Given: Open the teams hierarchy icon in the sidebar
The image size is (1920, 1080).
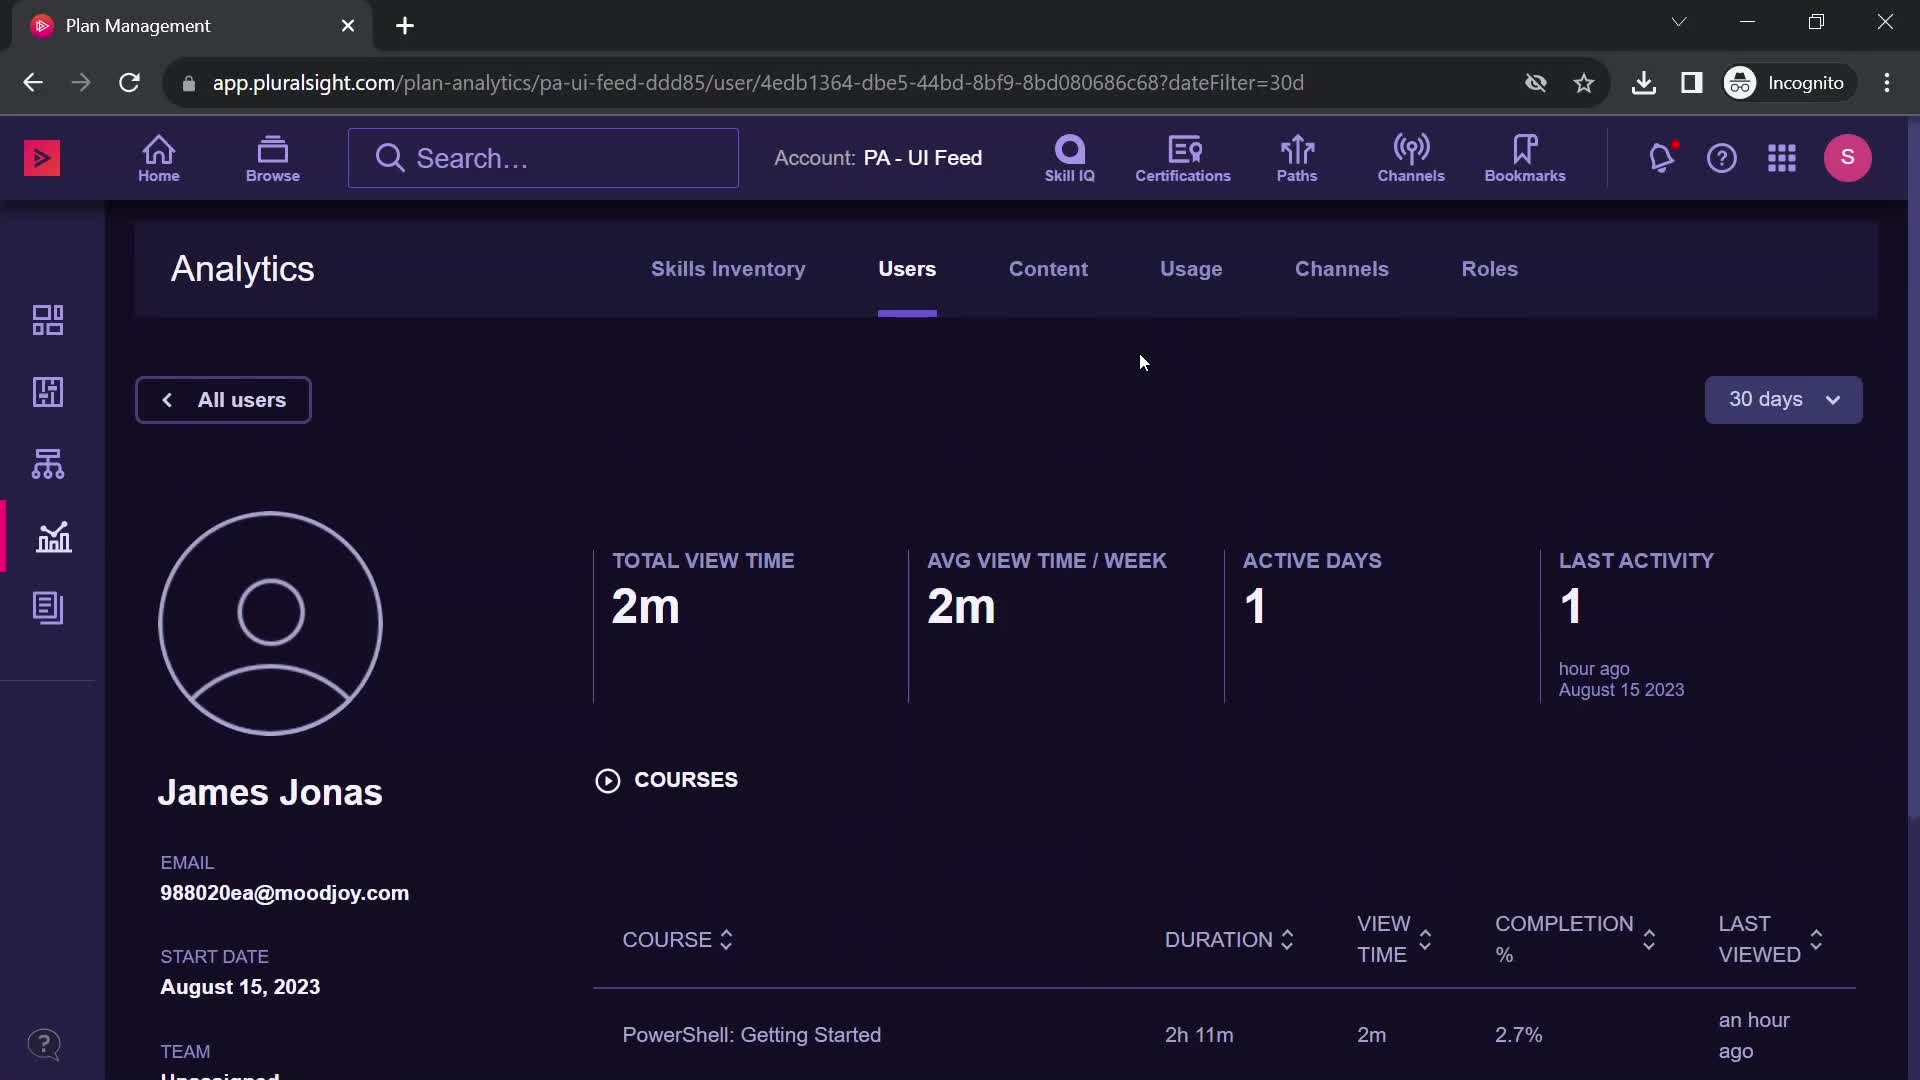Looking at the screenshot, I should (48, 464).
